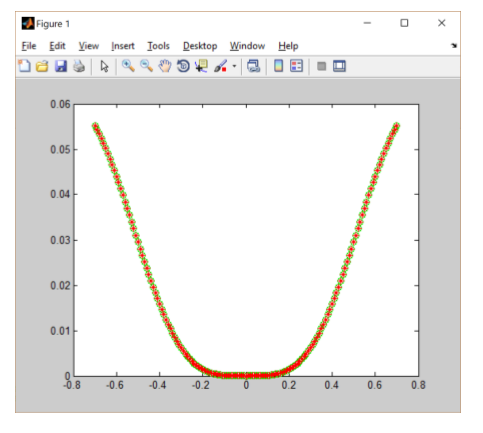Click the dock figure arrow at menu bar right

point(454,46)
